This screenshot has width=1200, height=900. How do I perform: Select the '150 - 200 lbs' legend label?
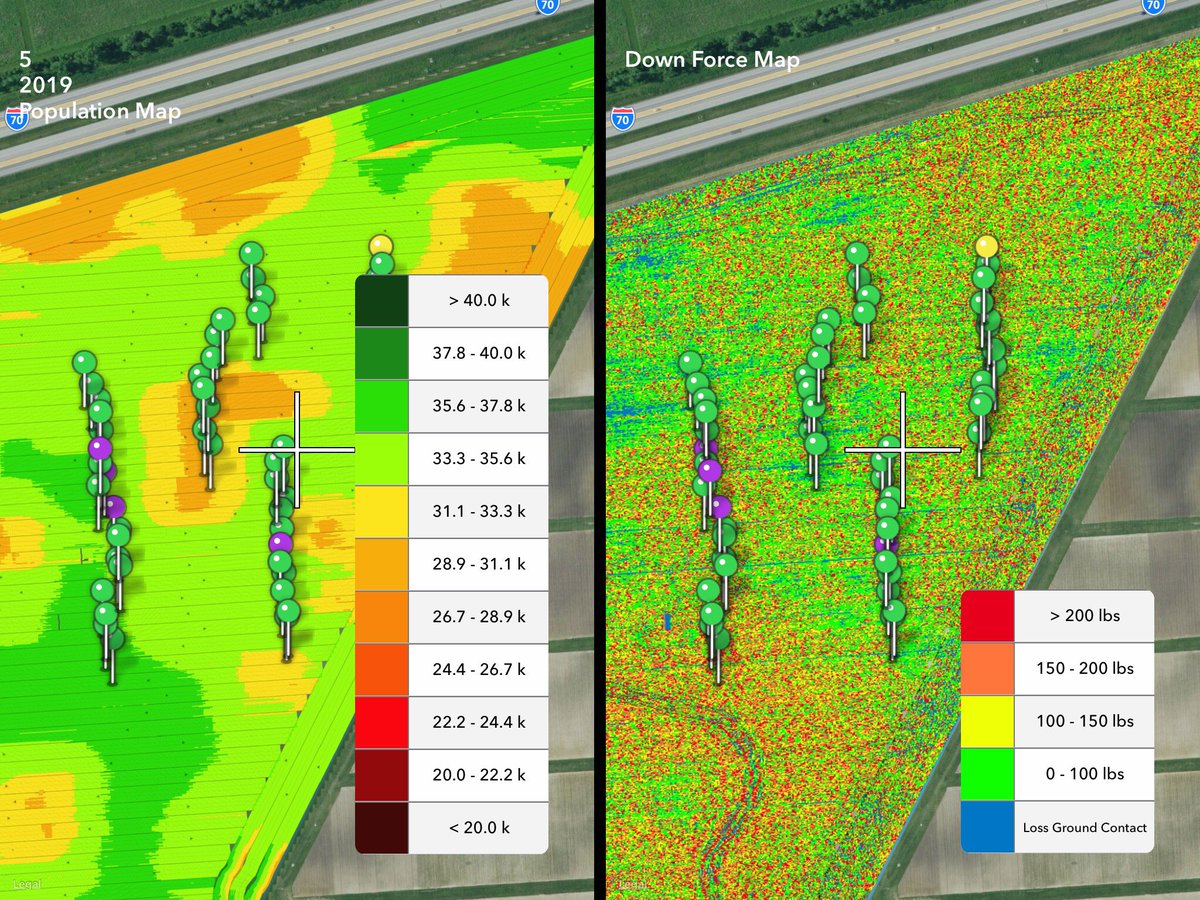tap(1084, 669)
